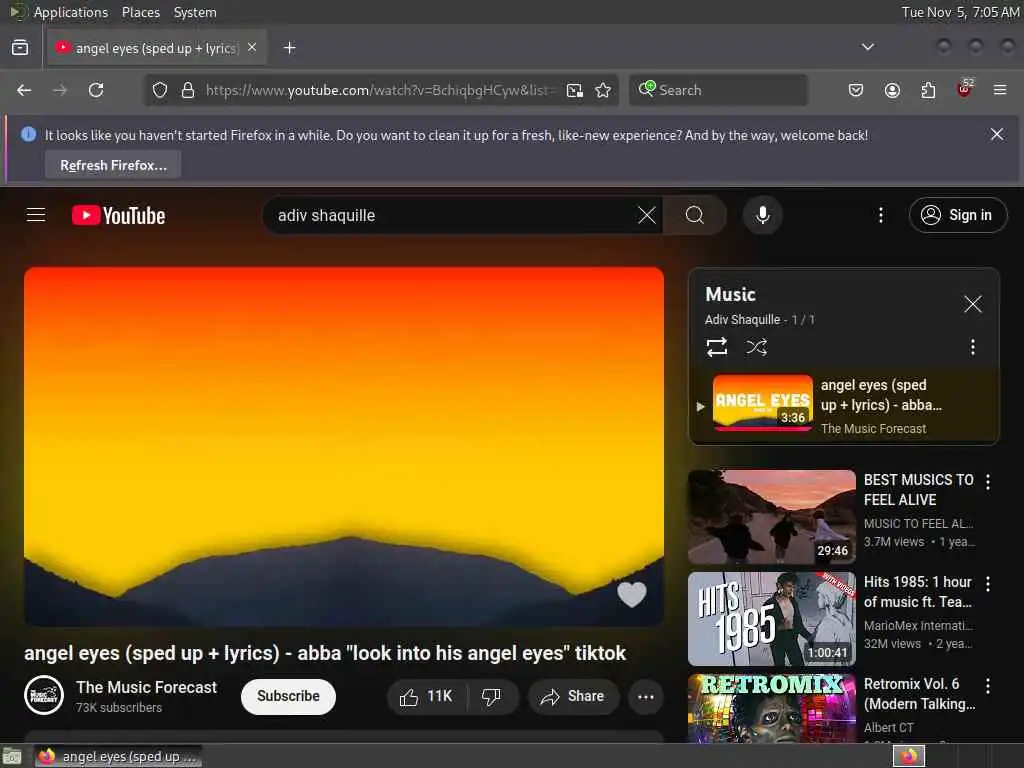This screenshot has height=768, width=1024.
Task: Dislike the video with thumbs down
Action: [x=492, y=697]
